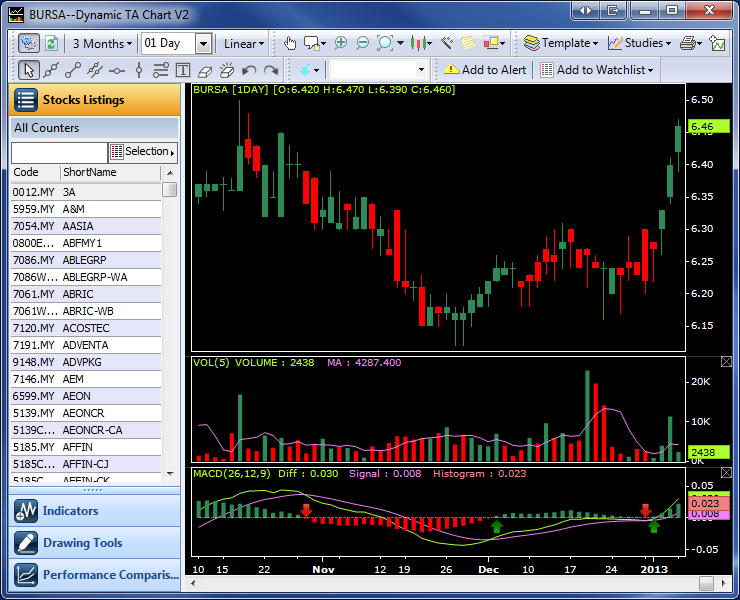740x600 pixels.
Task: Select stock row 7191.MY ADVENTA
Action: (86, 345)
